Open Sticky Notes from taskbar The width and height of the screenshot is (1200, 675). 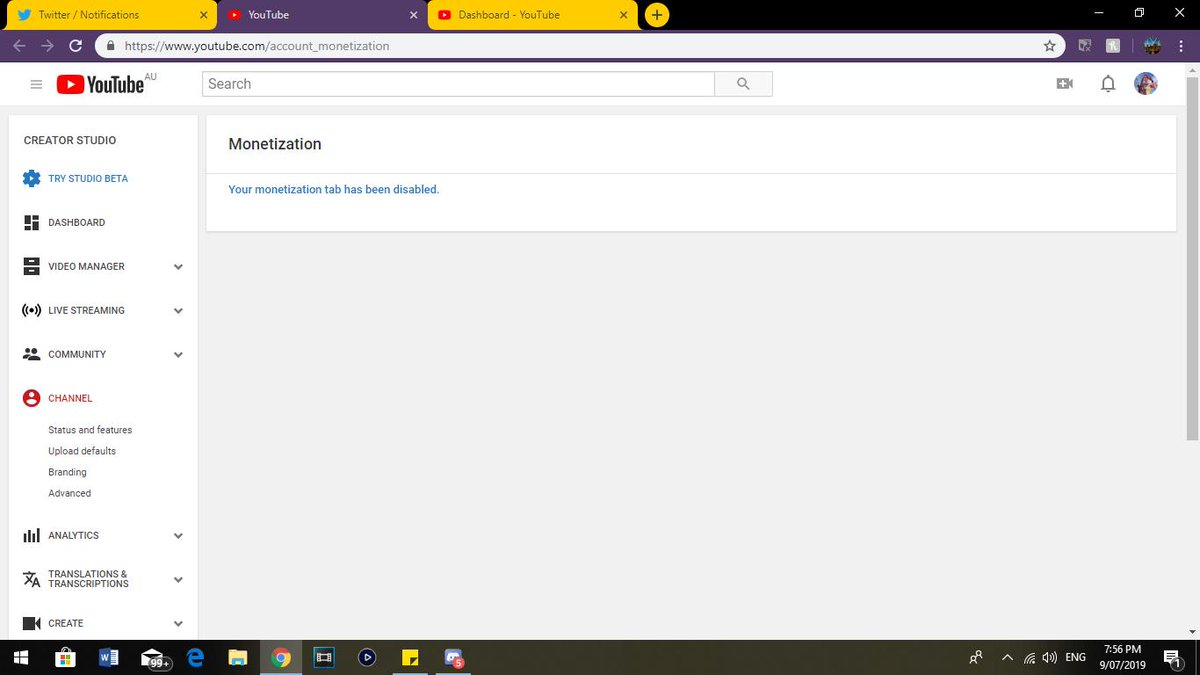[410, 657]
